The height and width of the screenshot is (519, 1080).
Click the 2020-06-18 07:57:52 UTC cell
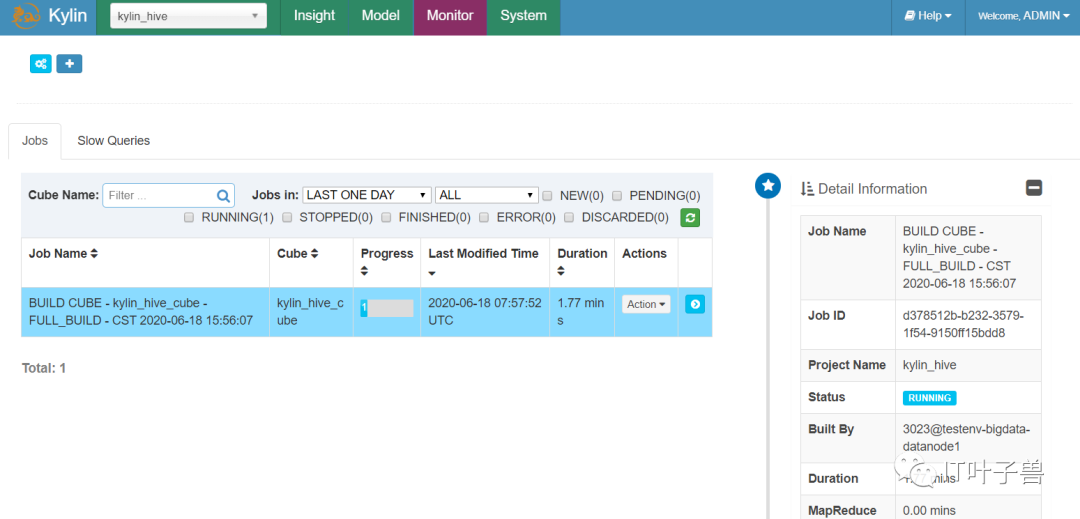tap(485, 312)
